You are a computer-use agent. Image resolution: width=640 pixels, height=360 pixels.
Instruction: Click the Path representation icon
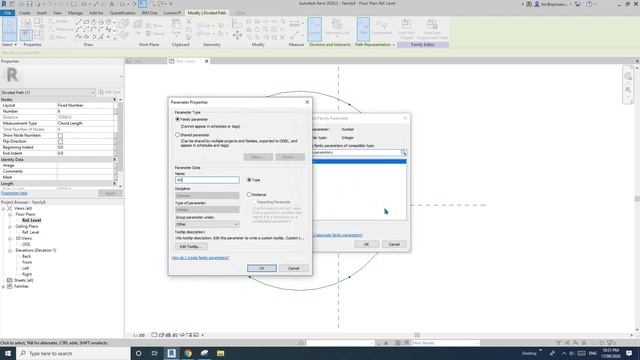click(363, 29)
